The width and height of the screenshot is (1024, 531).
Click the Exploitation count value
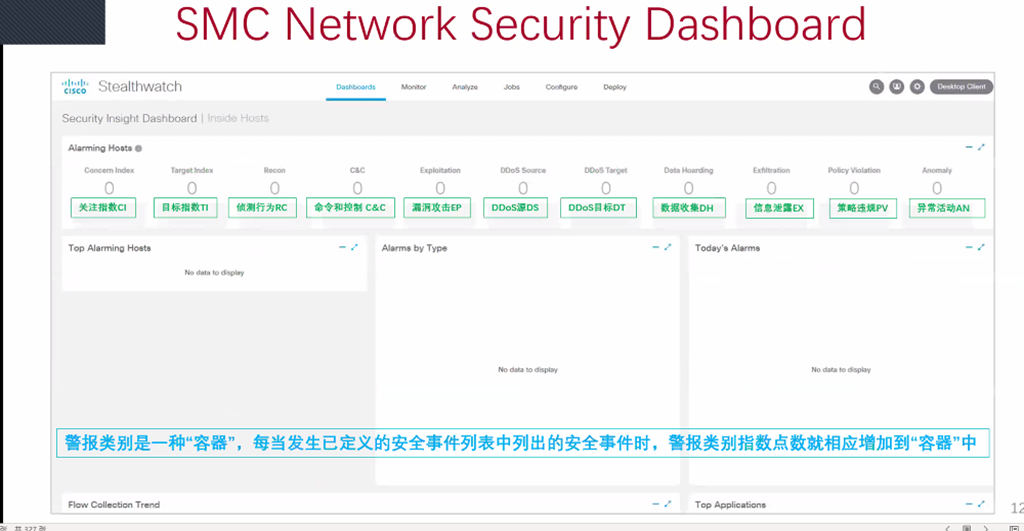pos(440,188)
